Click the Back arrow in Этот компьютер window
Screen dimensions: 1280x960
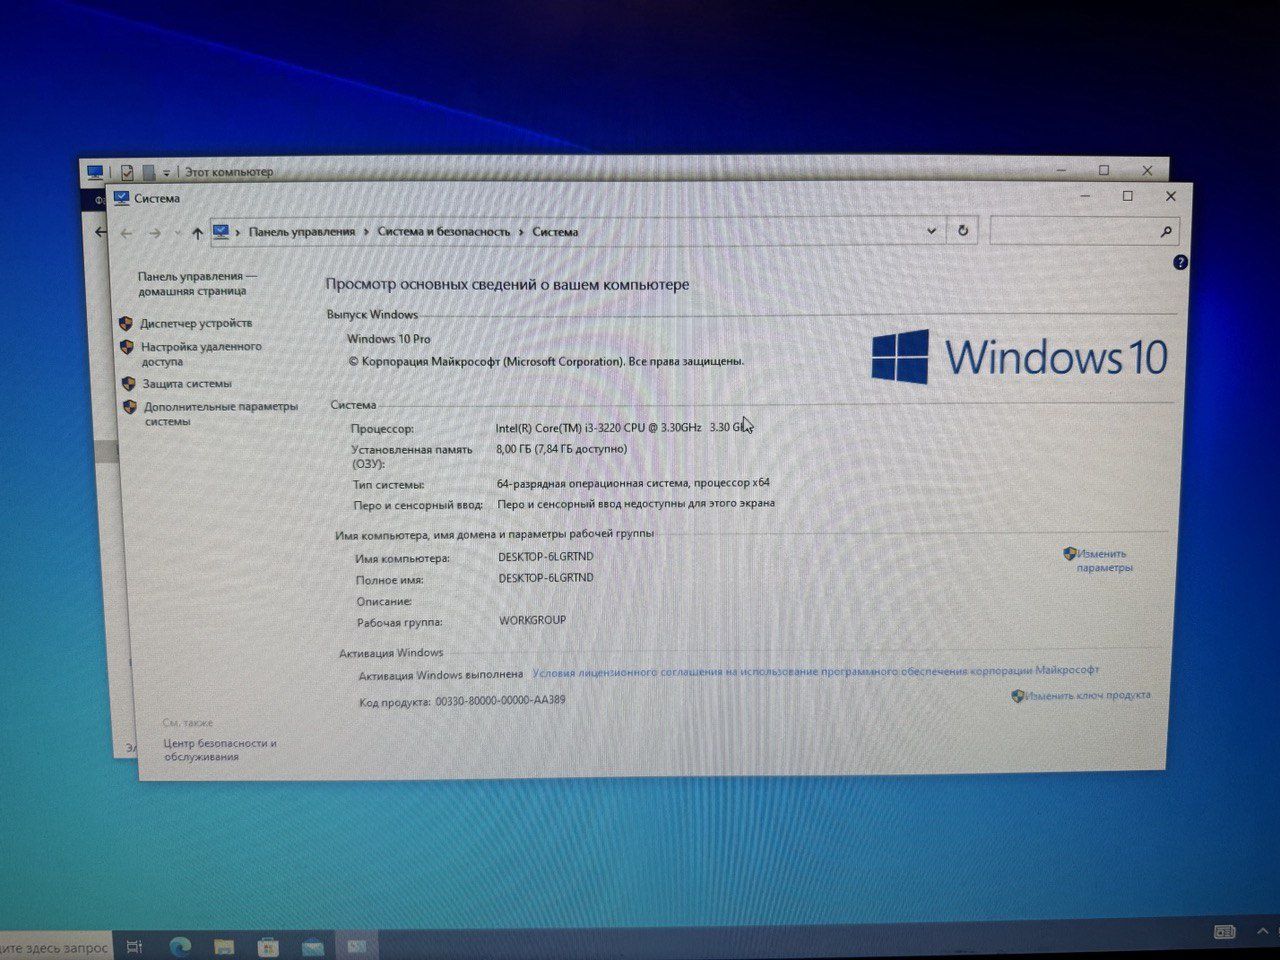point(100,232)
